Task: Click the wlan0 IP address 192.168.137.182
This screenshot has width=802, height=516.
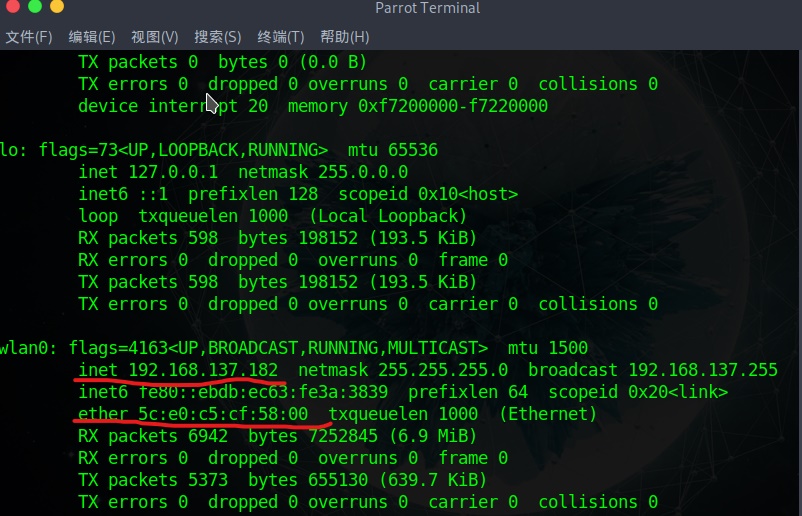Action: (203, 370)
